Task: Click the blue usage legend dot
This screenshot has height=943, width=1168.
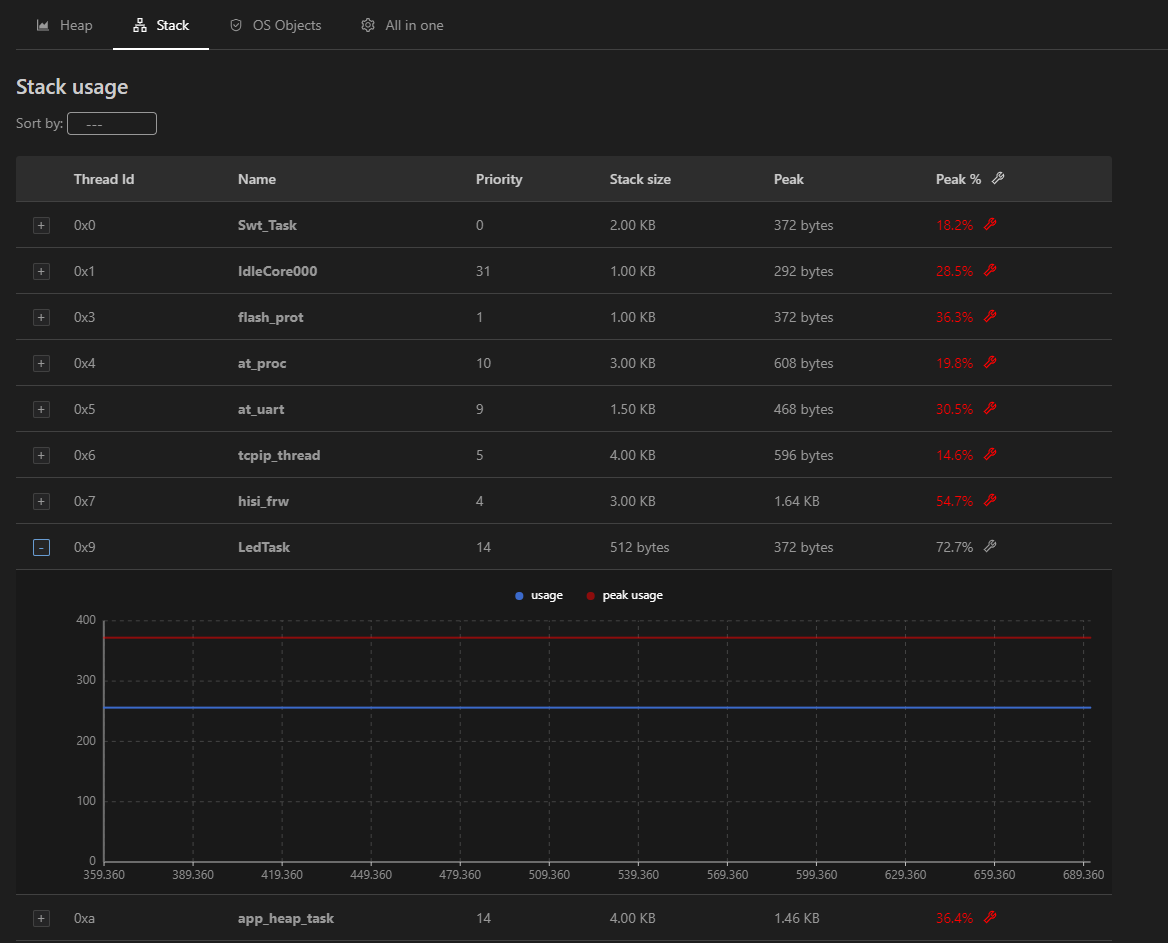Action: (x=519, y=596)
